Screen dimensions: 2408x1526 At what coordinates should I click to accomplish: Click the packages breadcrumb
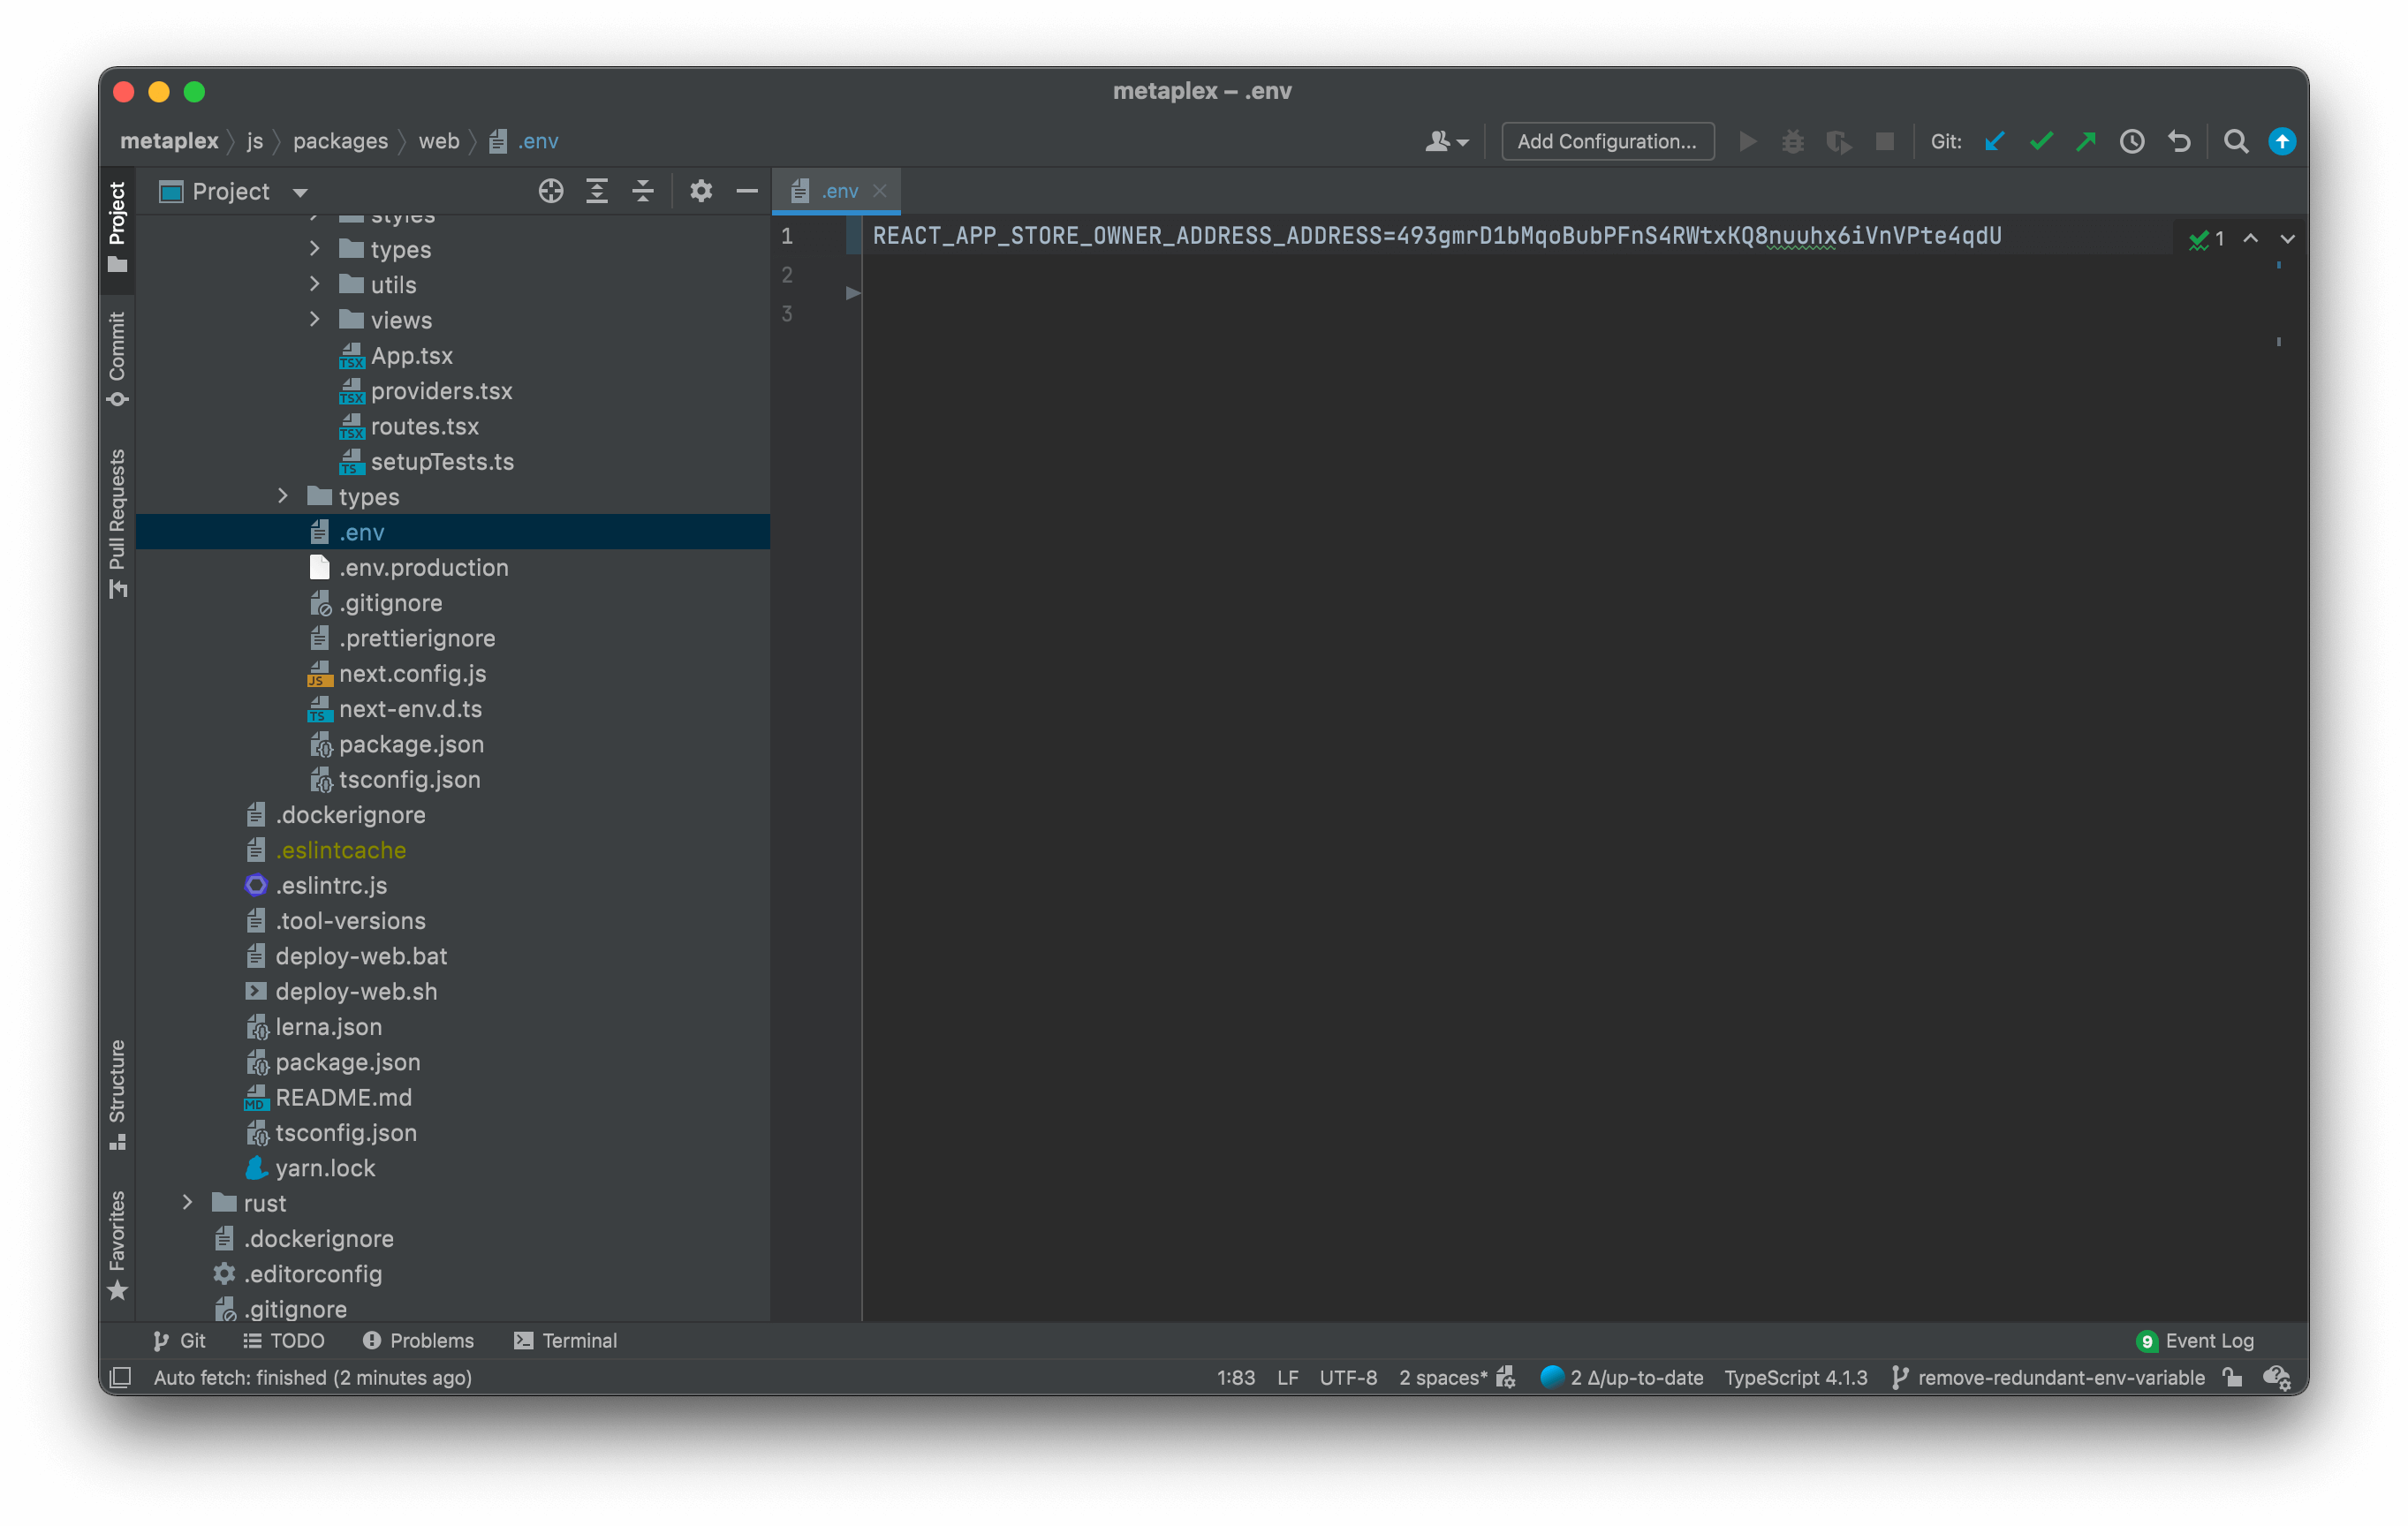point(340,141)
